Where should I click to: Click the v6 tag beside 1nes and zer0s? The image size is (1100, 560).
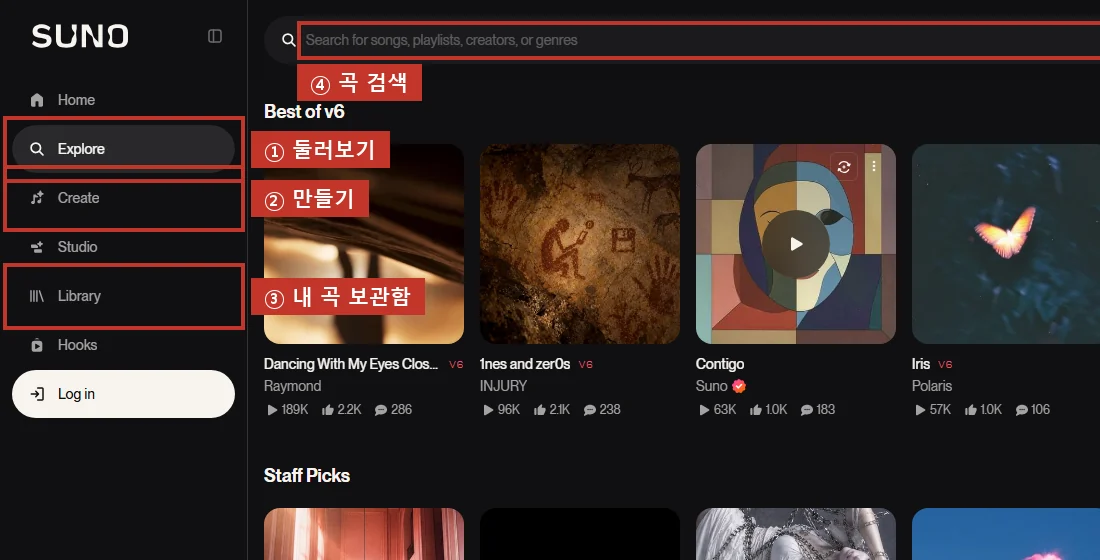pos(586,364)
